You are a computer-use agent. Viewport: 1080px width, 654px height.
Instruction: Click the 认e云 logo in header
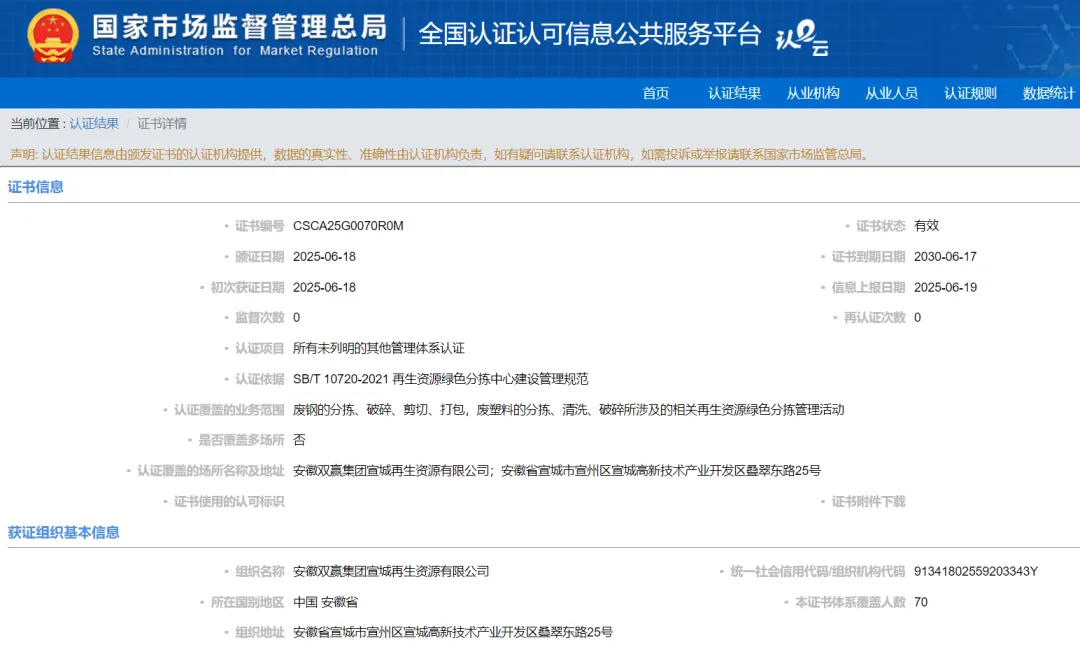802,37
